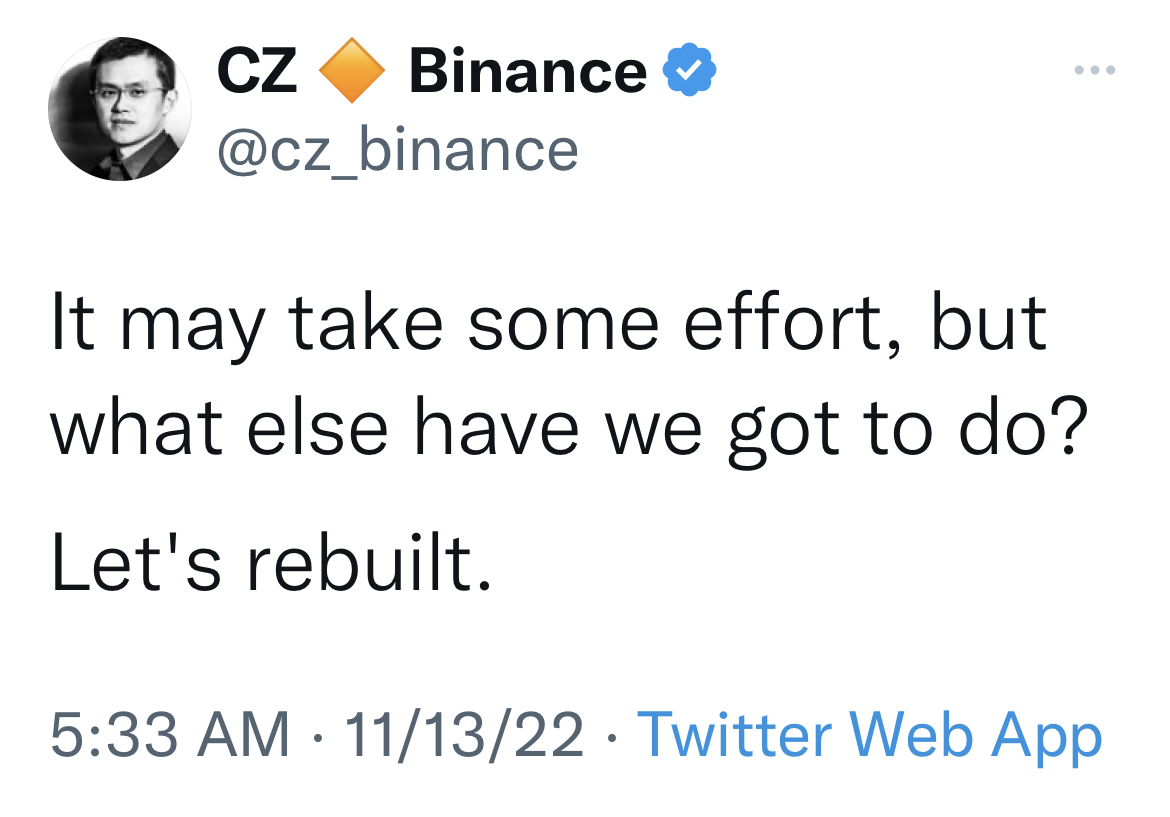Click the 11/13/22 date
The height and width of the screenshot is (817, 1170).
463,735
